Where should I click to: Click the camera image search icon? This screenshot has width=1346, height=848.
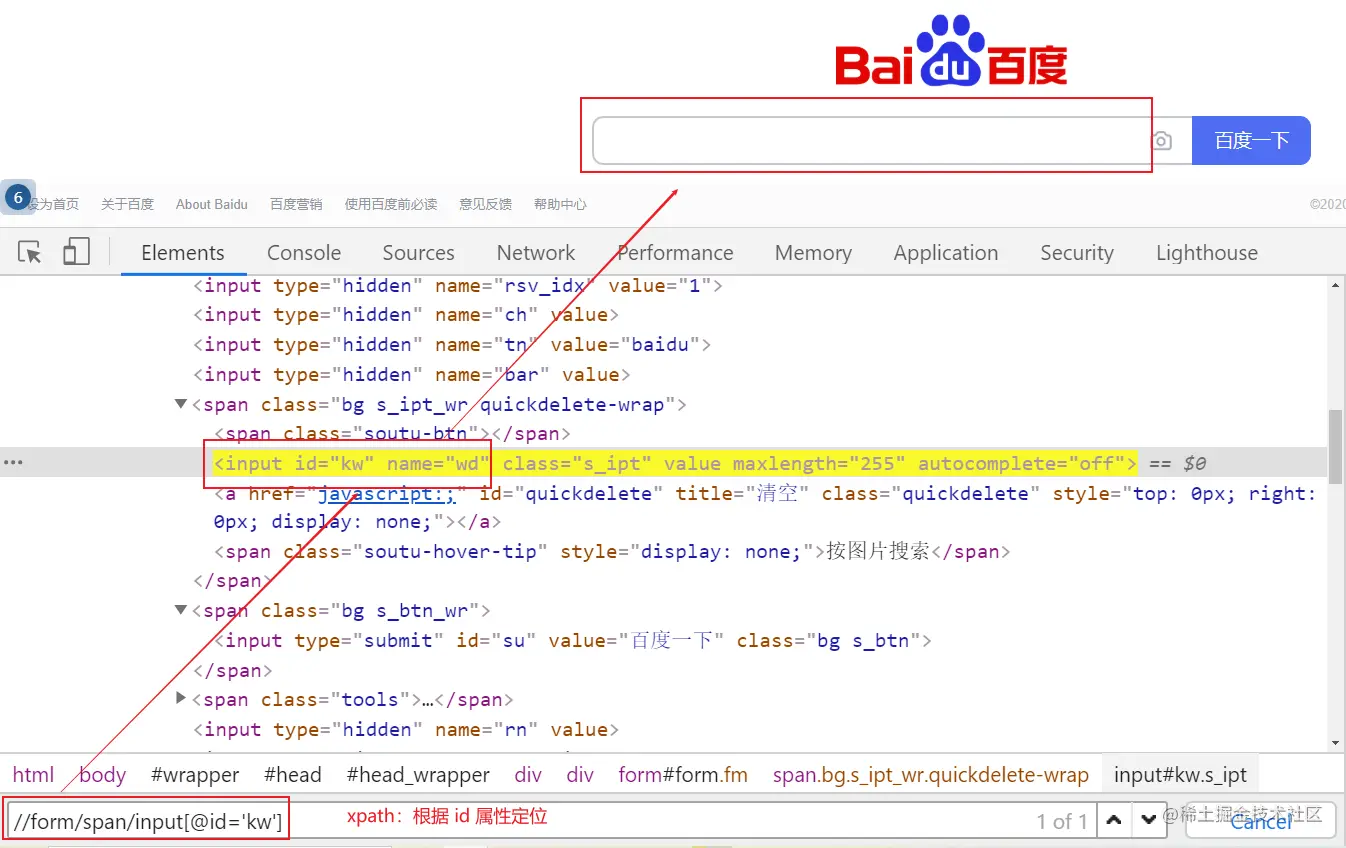(1161, 141)
